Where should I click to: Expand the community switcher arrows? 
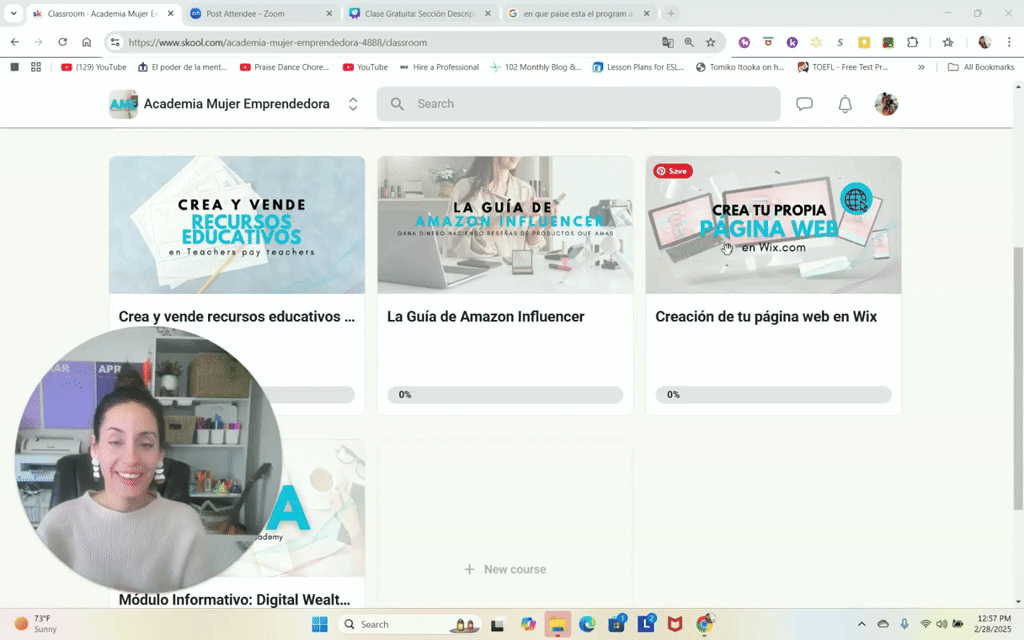point(353,104)
